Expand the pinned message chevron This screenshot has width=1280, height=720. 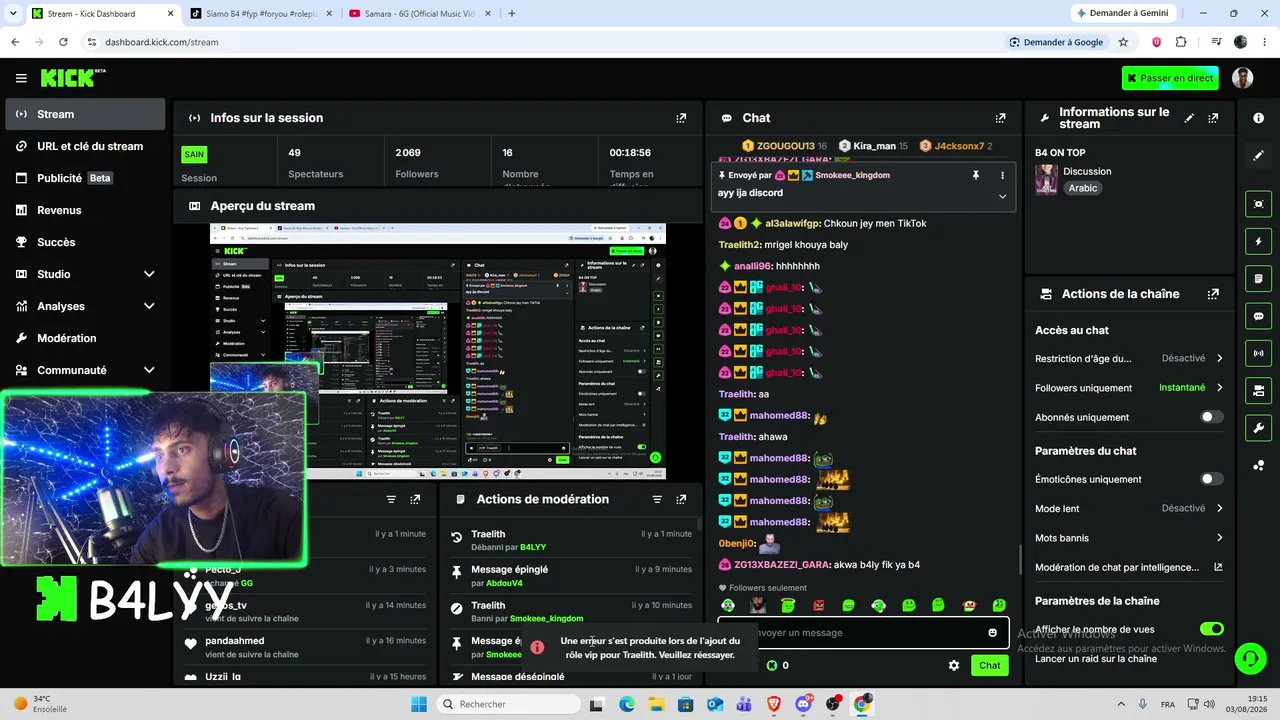point(1002,196)
